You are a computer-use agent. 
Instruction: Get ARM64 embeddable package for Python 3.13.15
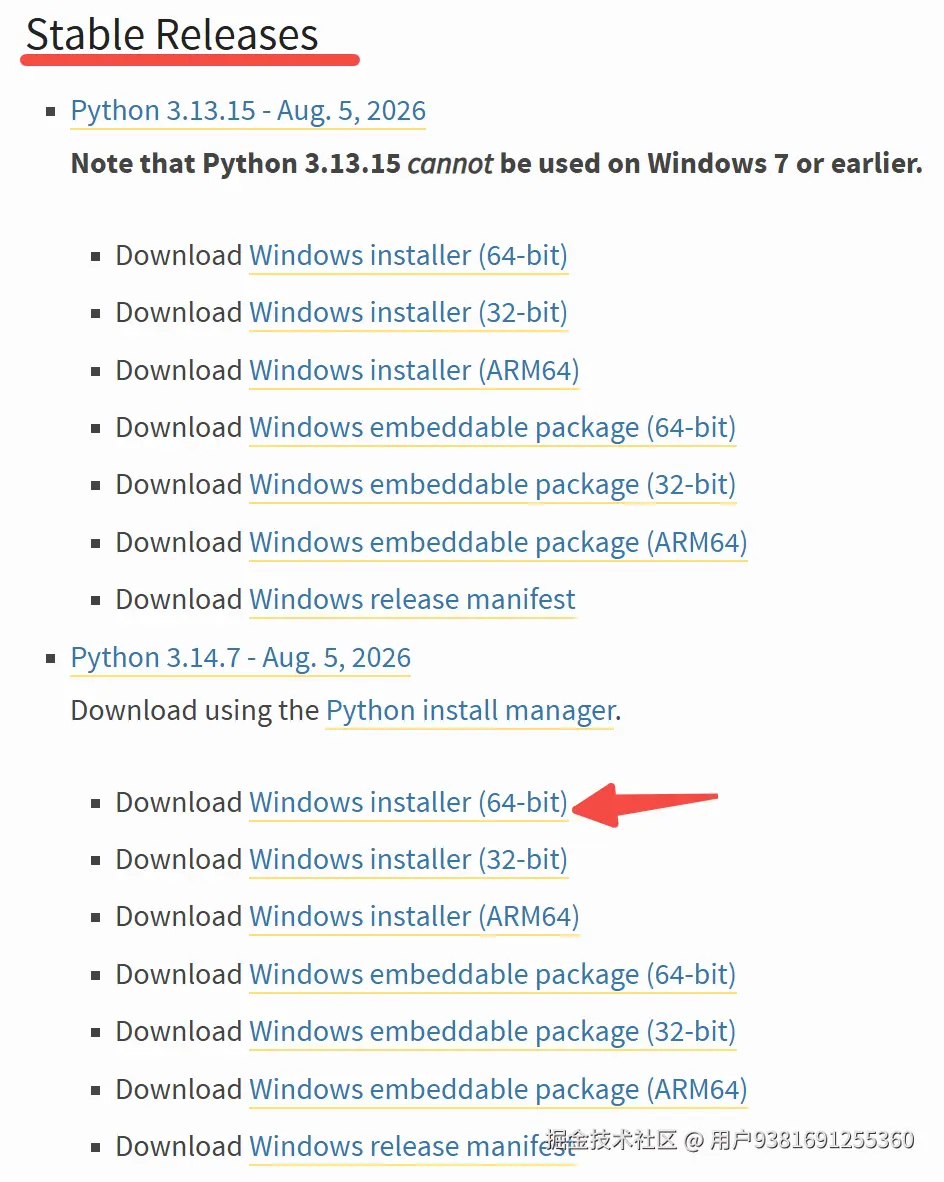(498, 543)
